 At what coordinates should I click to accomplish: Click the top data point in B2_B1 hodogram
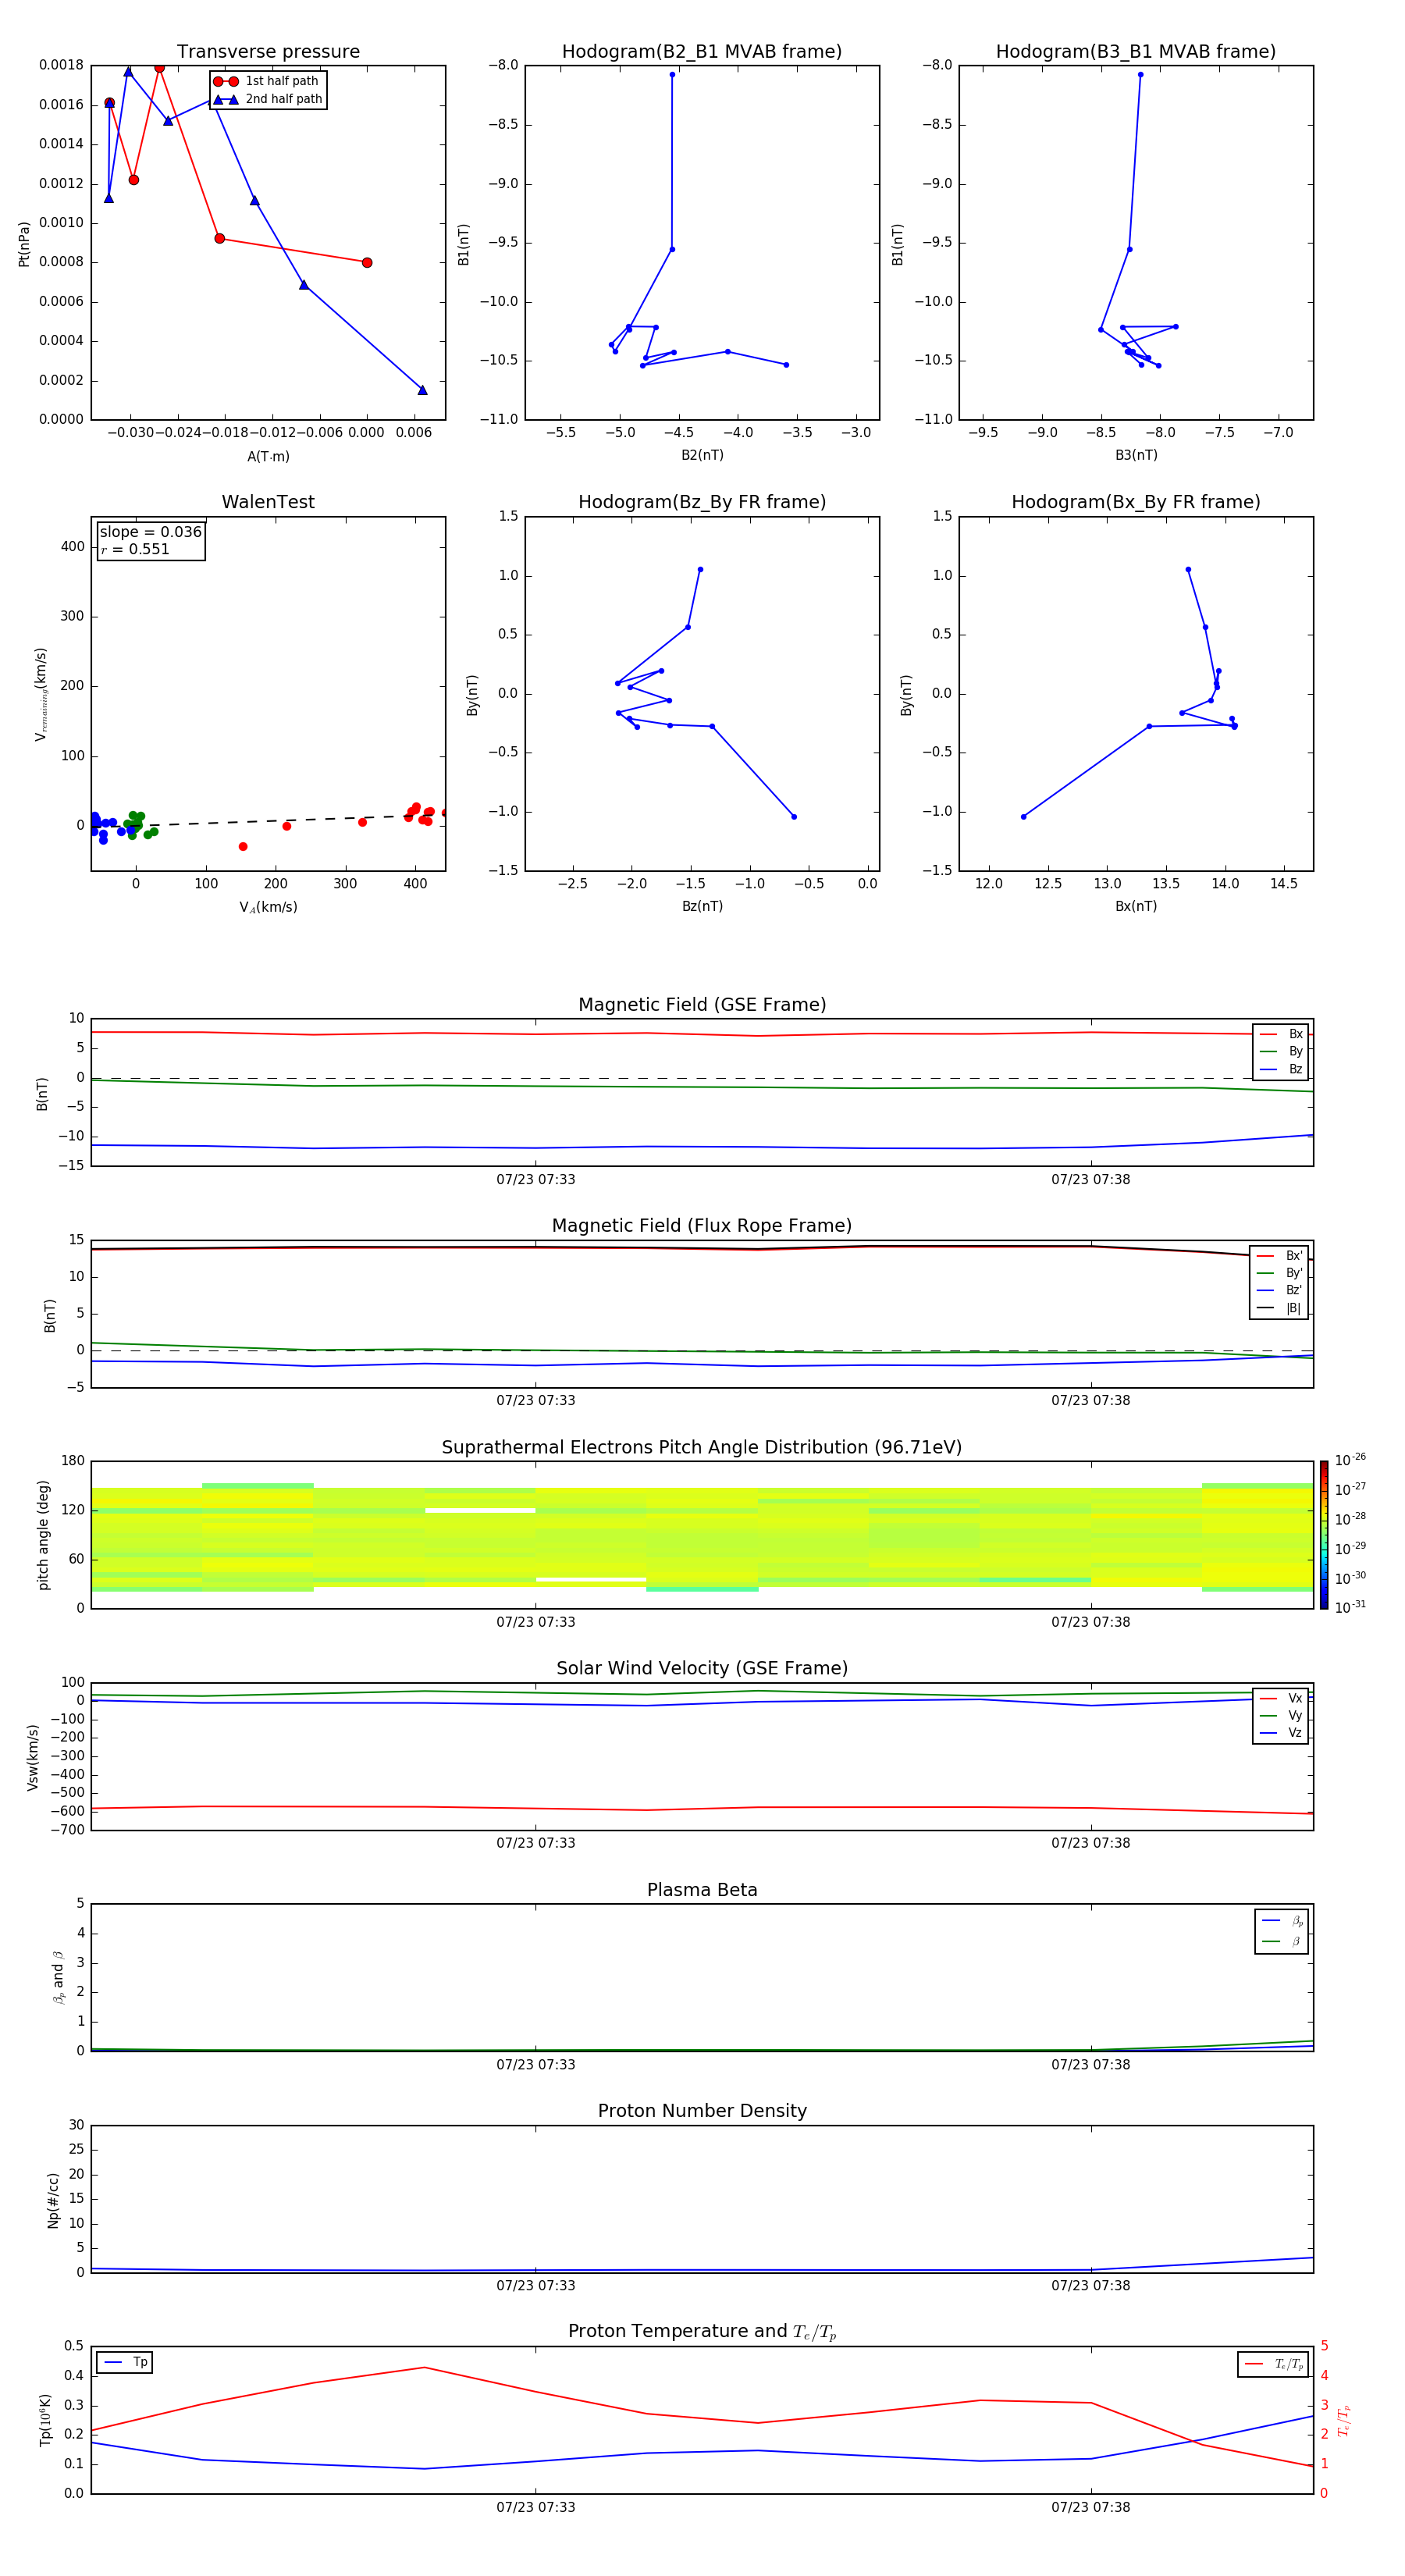pos(672,74)
